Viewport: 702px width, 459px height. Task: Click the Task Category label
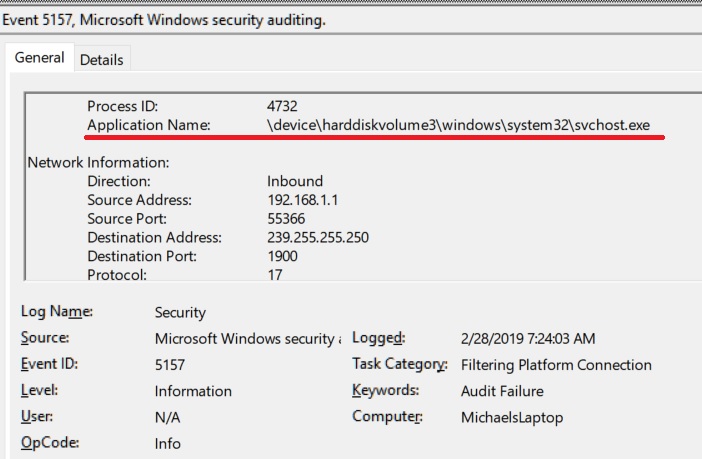(400, 365)
